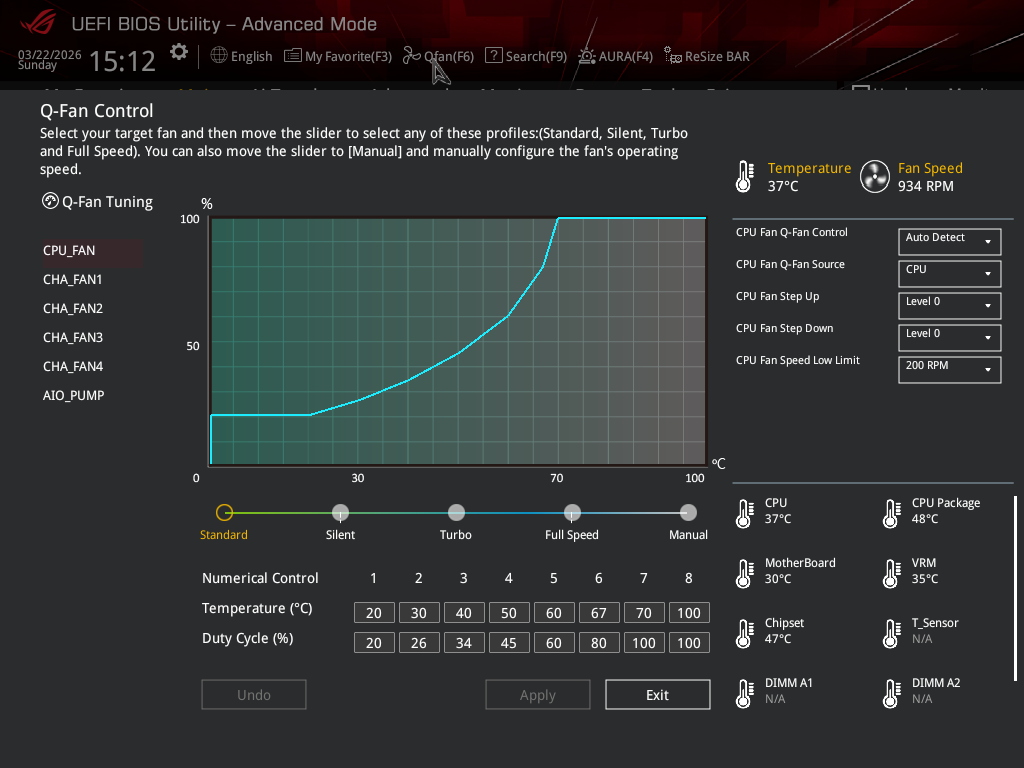
Task: Click the MotherBoard thermometer icon
Action: tap(744, 573)
